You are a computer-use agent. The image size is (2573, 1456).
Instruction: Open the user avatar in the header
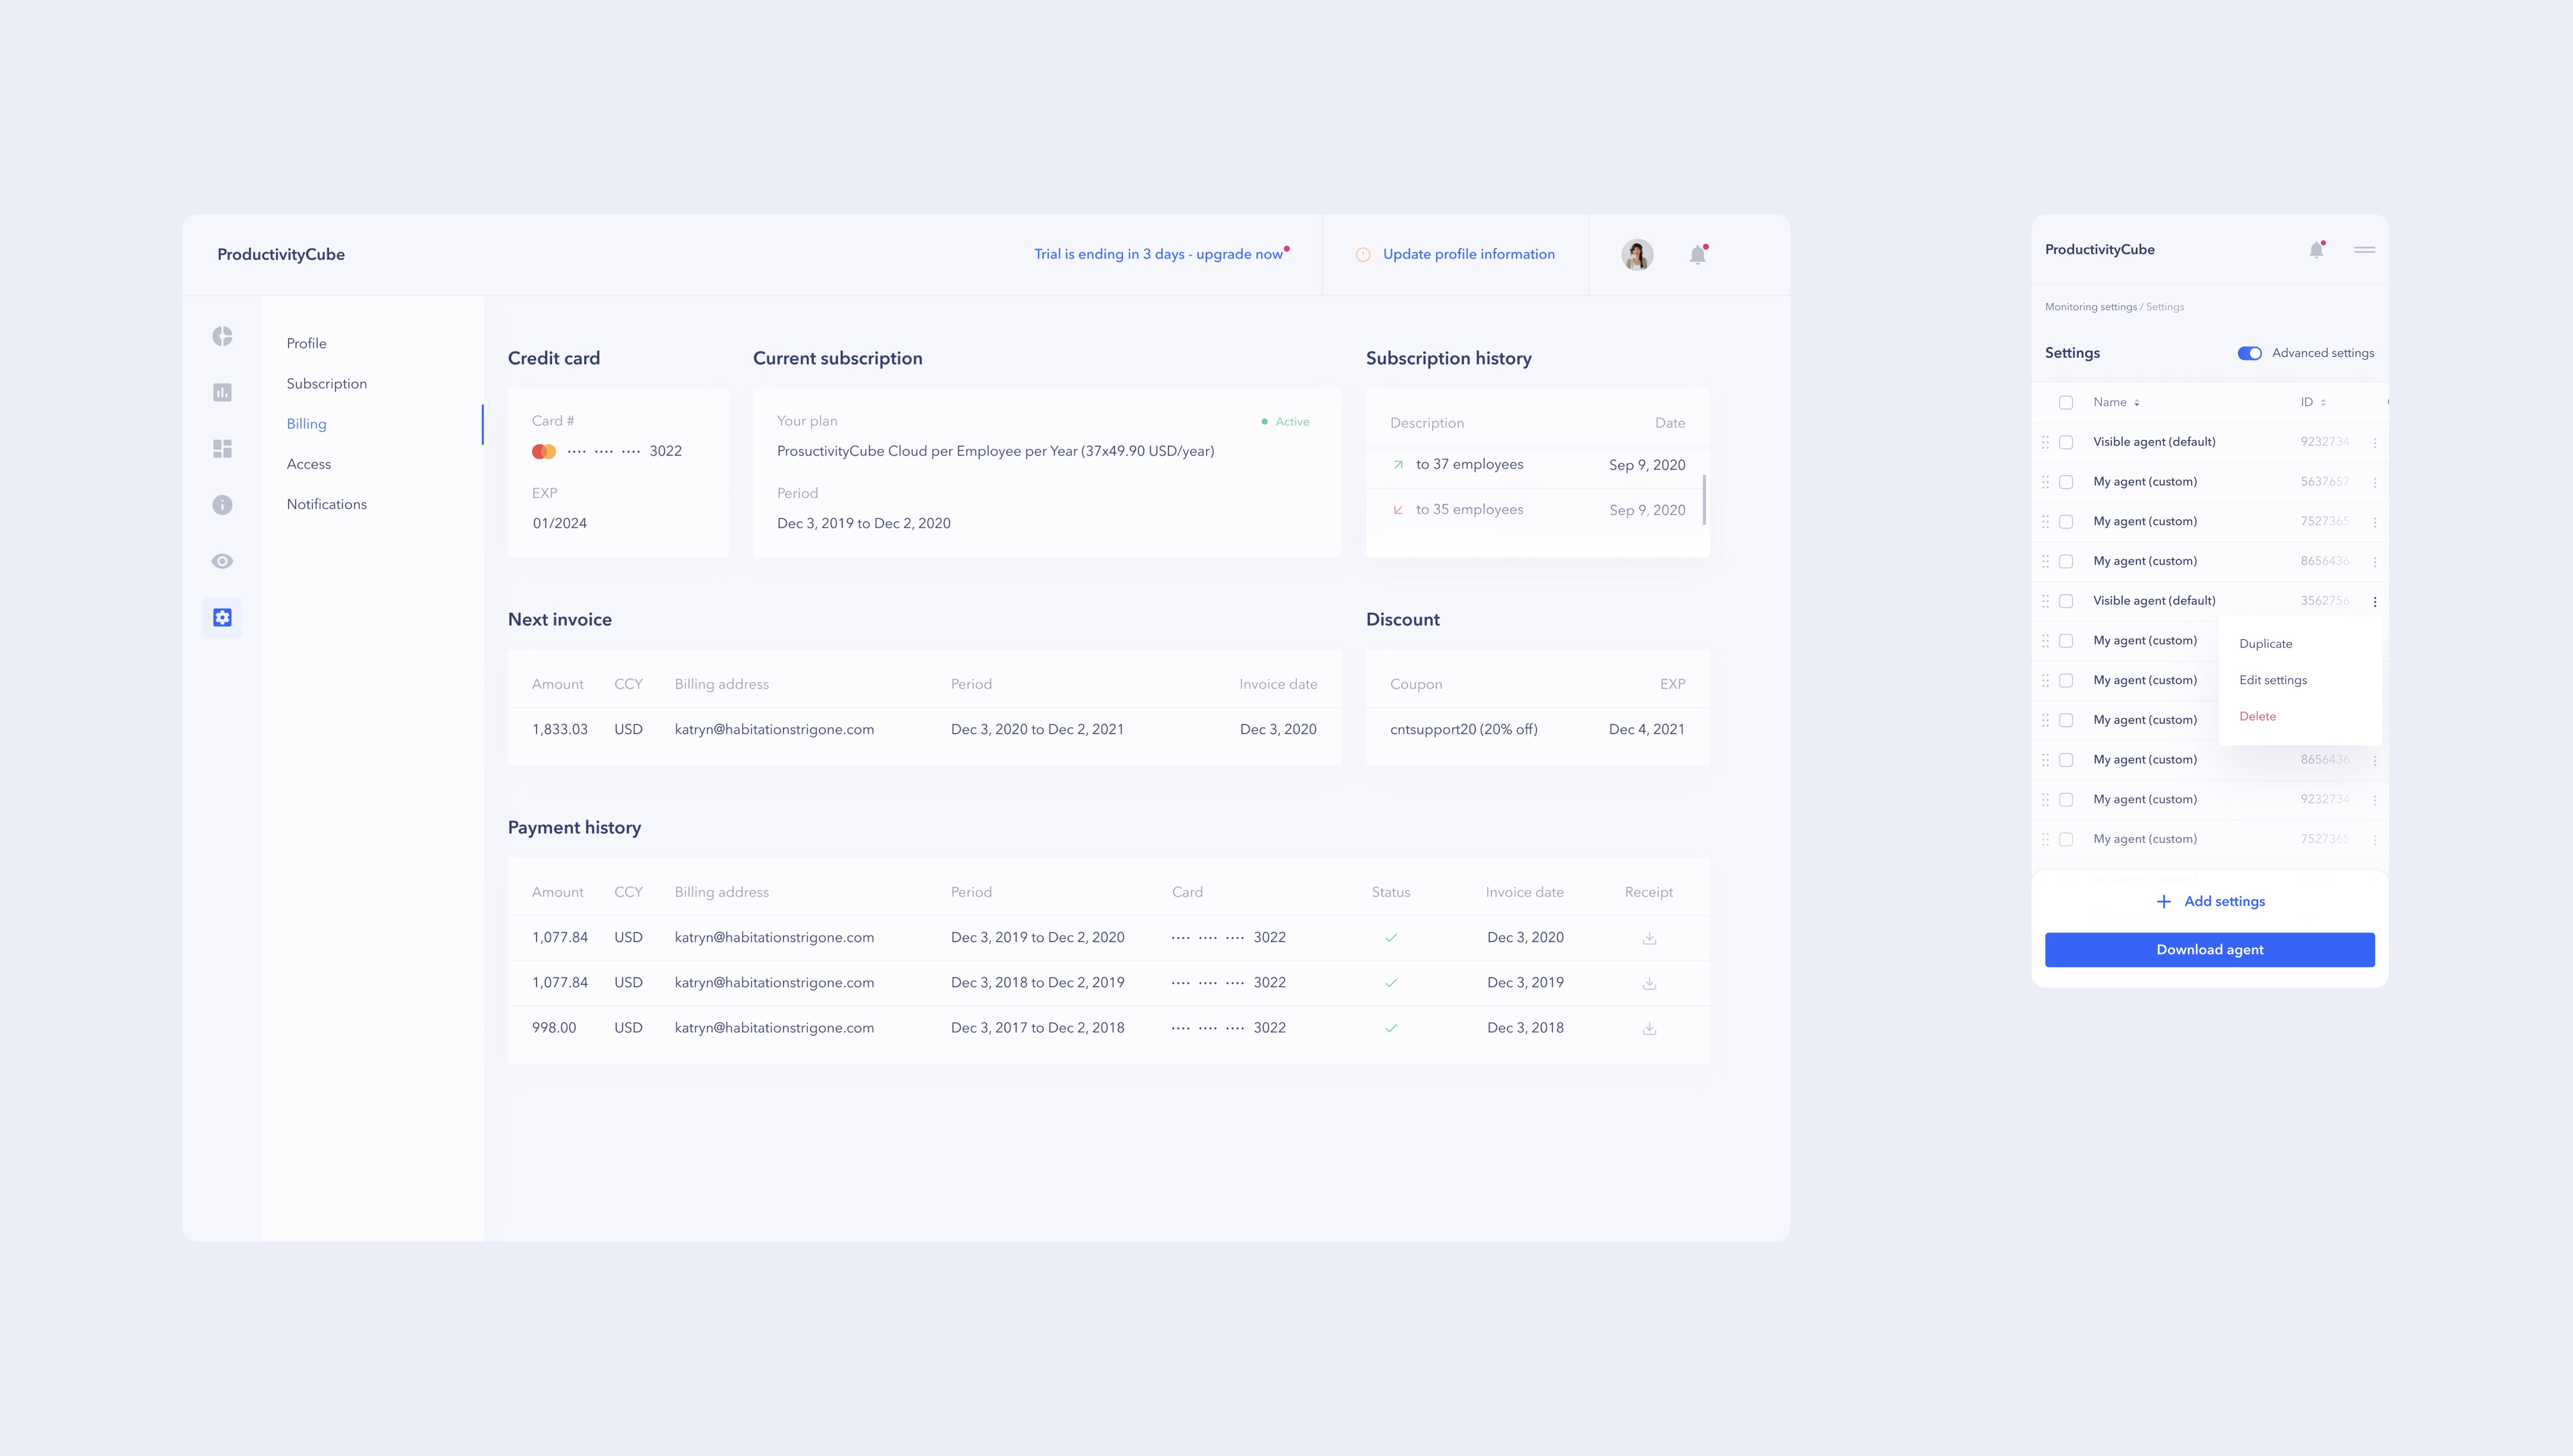click(x=1637, y=255)
